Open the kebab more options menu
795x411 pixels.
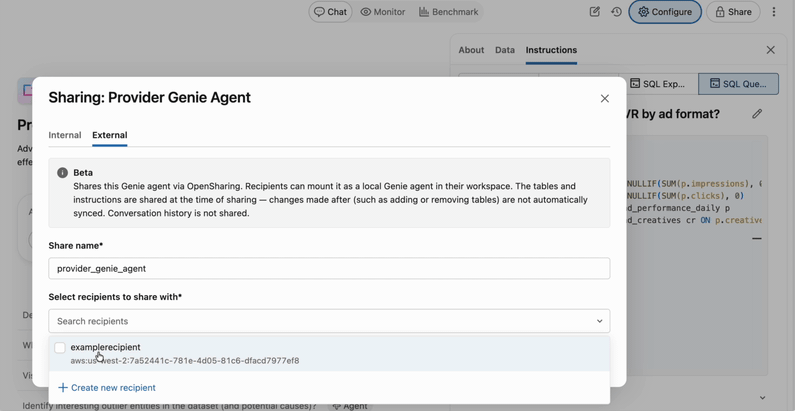coord(774,12)
